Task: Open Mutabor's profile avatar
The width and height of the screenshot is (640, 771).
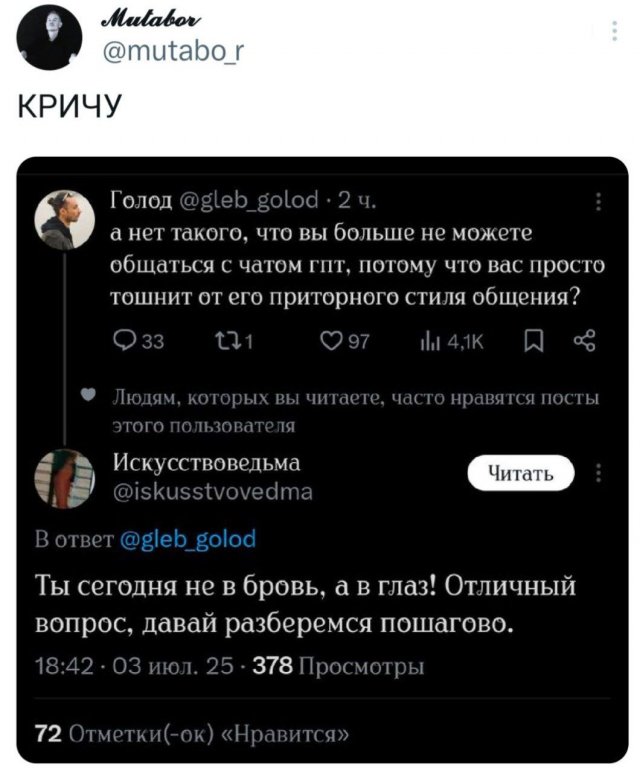Action: pyautogui.click(x=44, y=40)
